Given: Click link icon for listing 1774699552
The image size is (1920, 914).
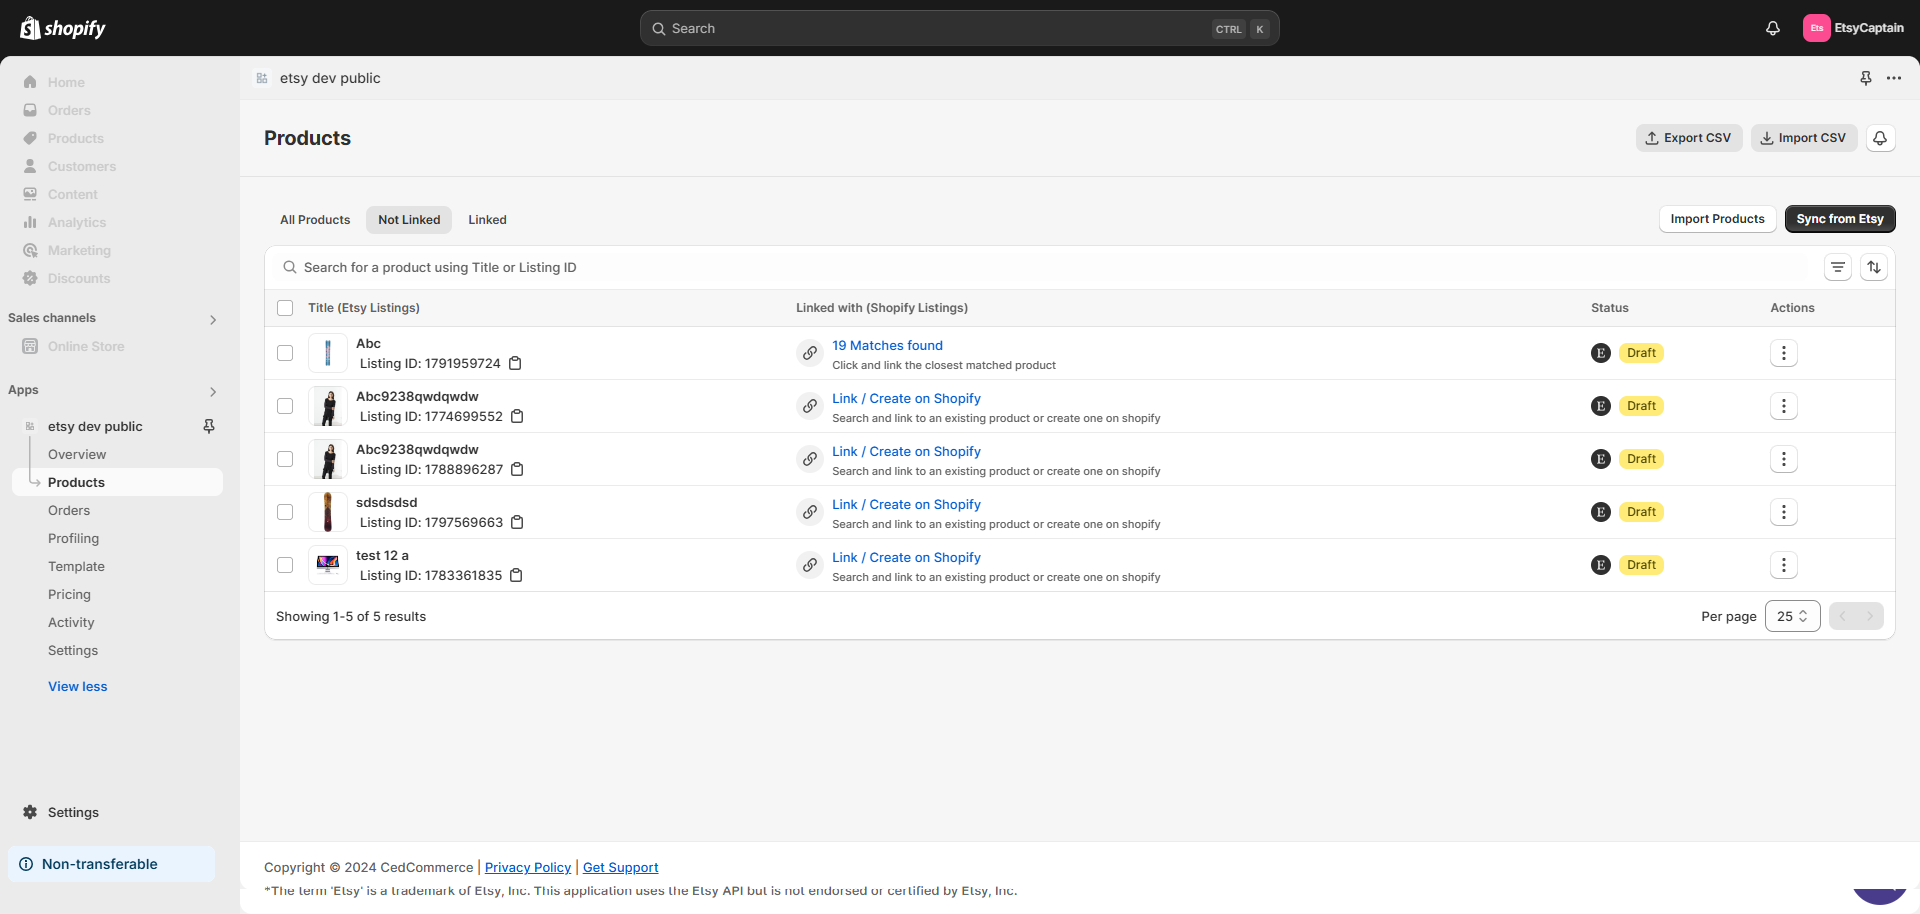Looking at the screenshot, I should (x=810, y=406).
